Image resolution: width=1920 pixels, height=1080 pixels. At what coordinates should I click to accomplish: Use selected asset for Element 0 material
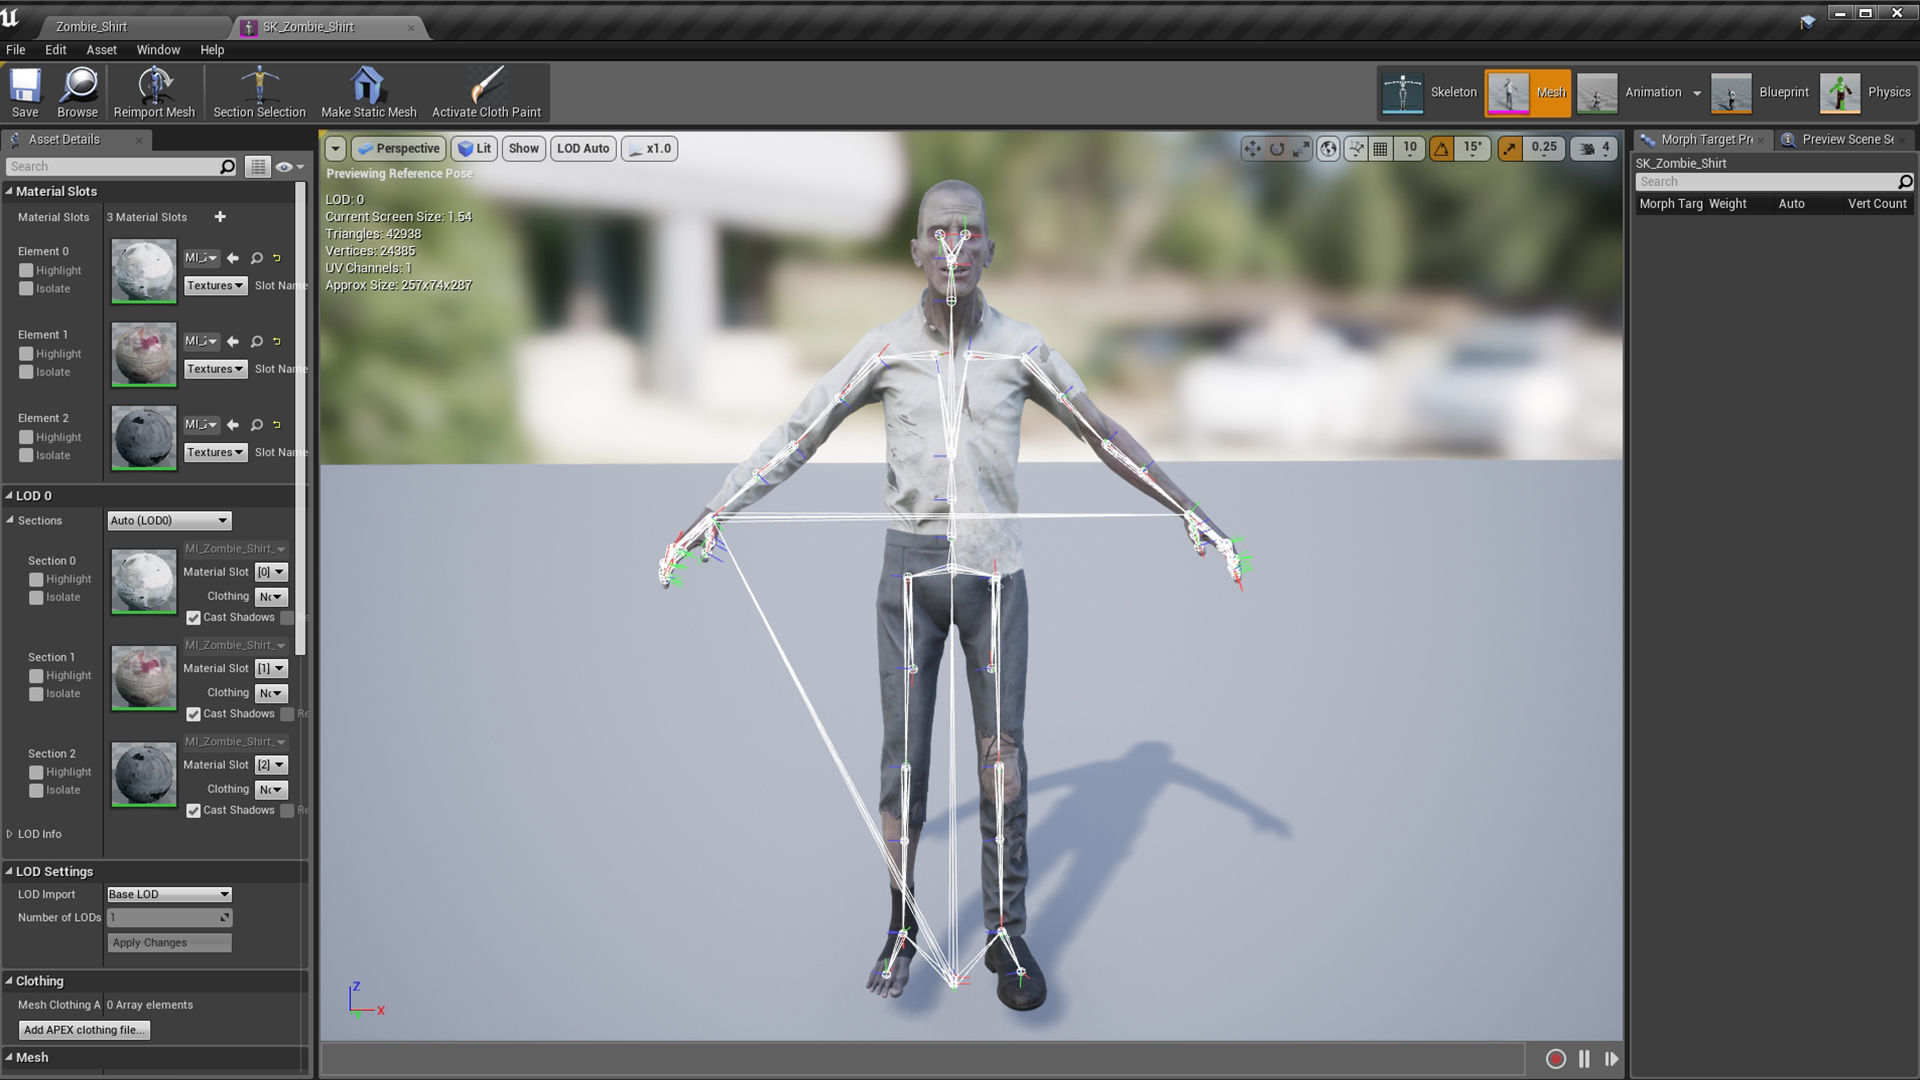233,258
